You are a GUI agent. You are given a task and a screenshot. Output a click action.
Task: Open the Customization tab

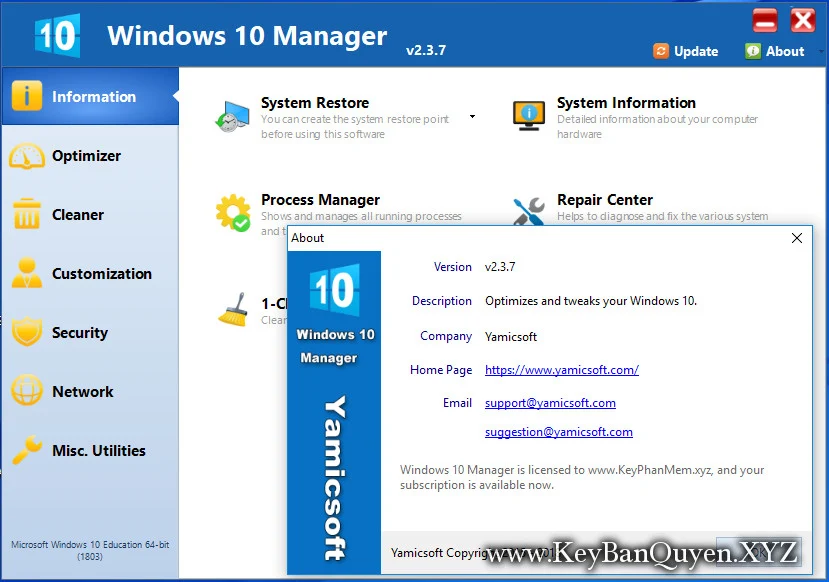pos(90,274)
